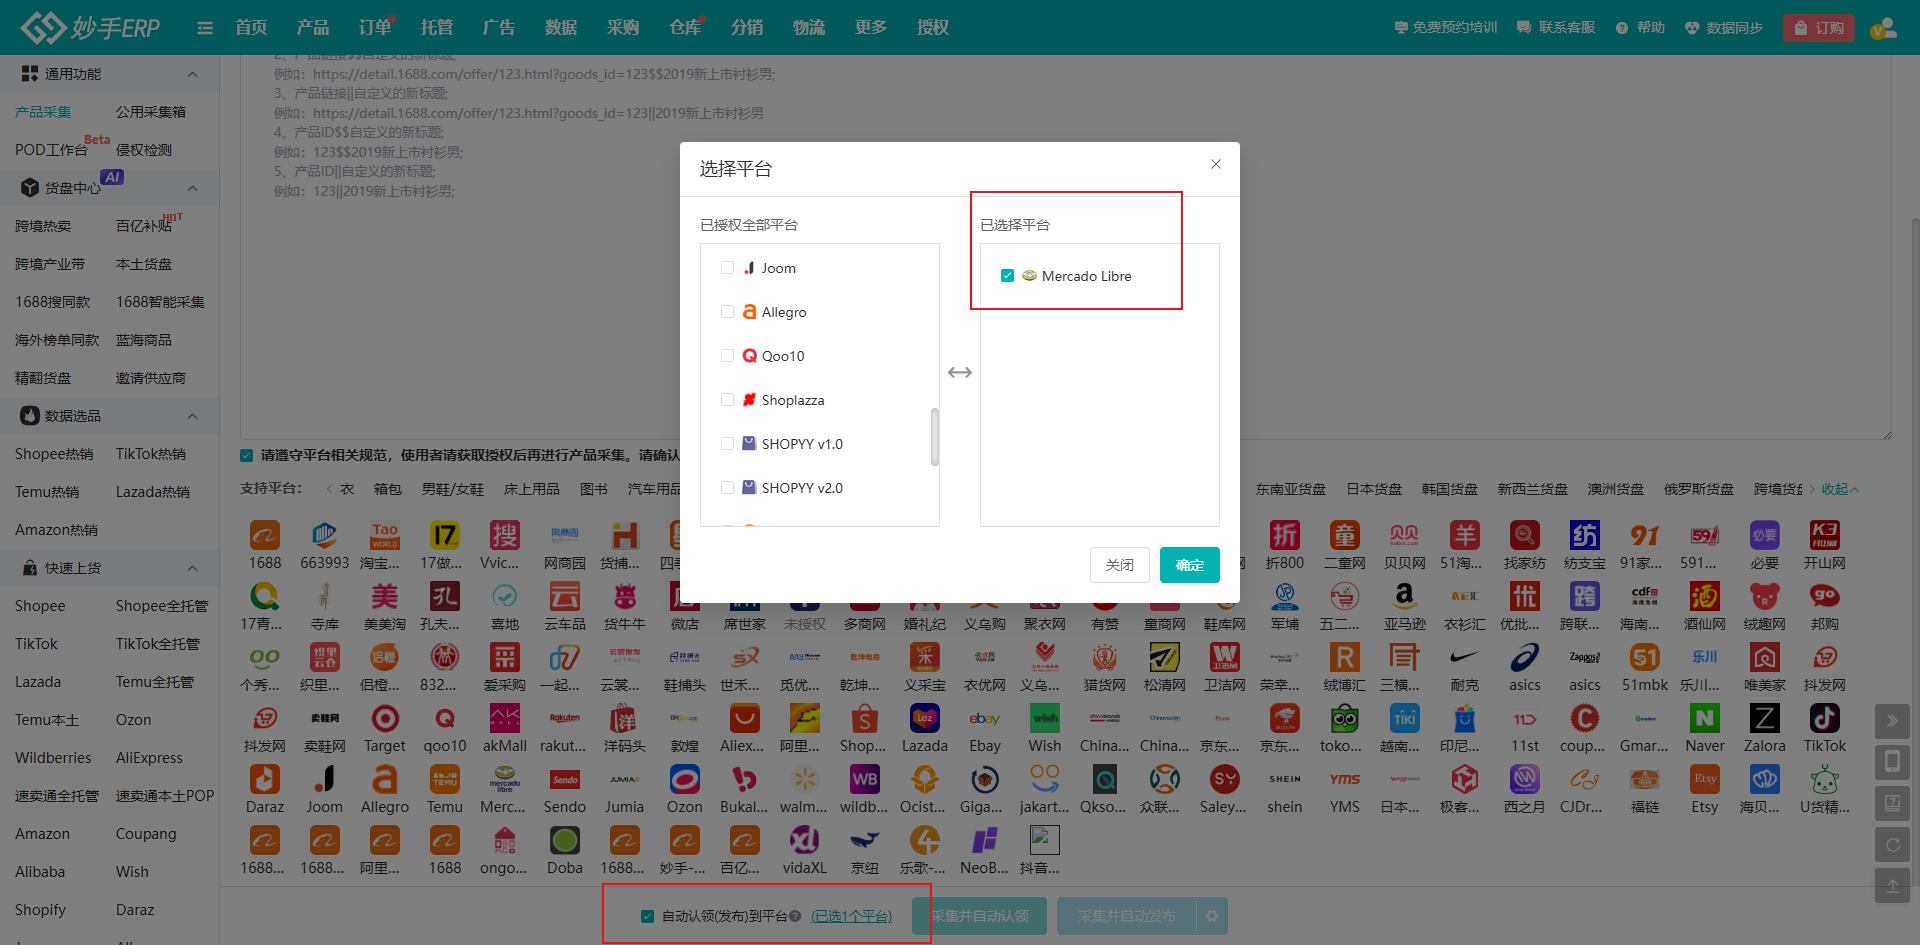Click the hamburger menu icon beside 妙手ERP logo

pos(204,27)
